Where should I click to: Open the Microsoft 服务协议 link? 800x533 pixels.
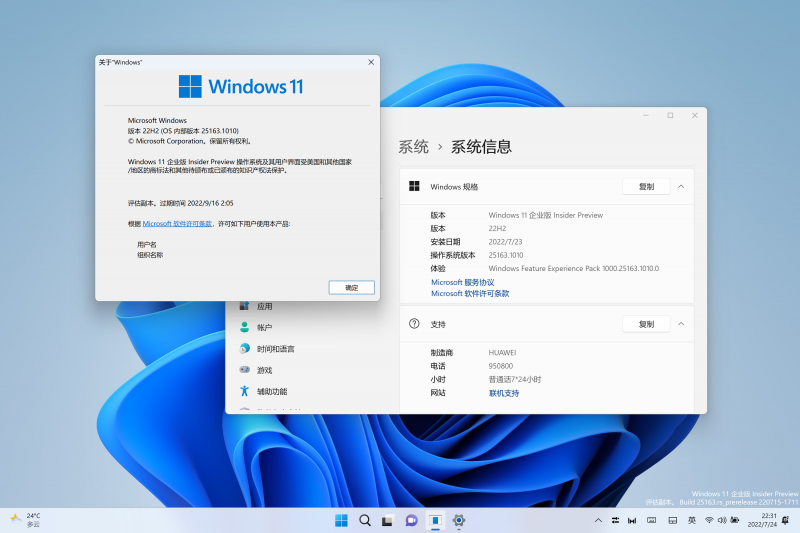[x=463, y=282]
